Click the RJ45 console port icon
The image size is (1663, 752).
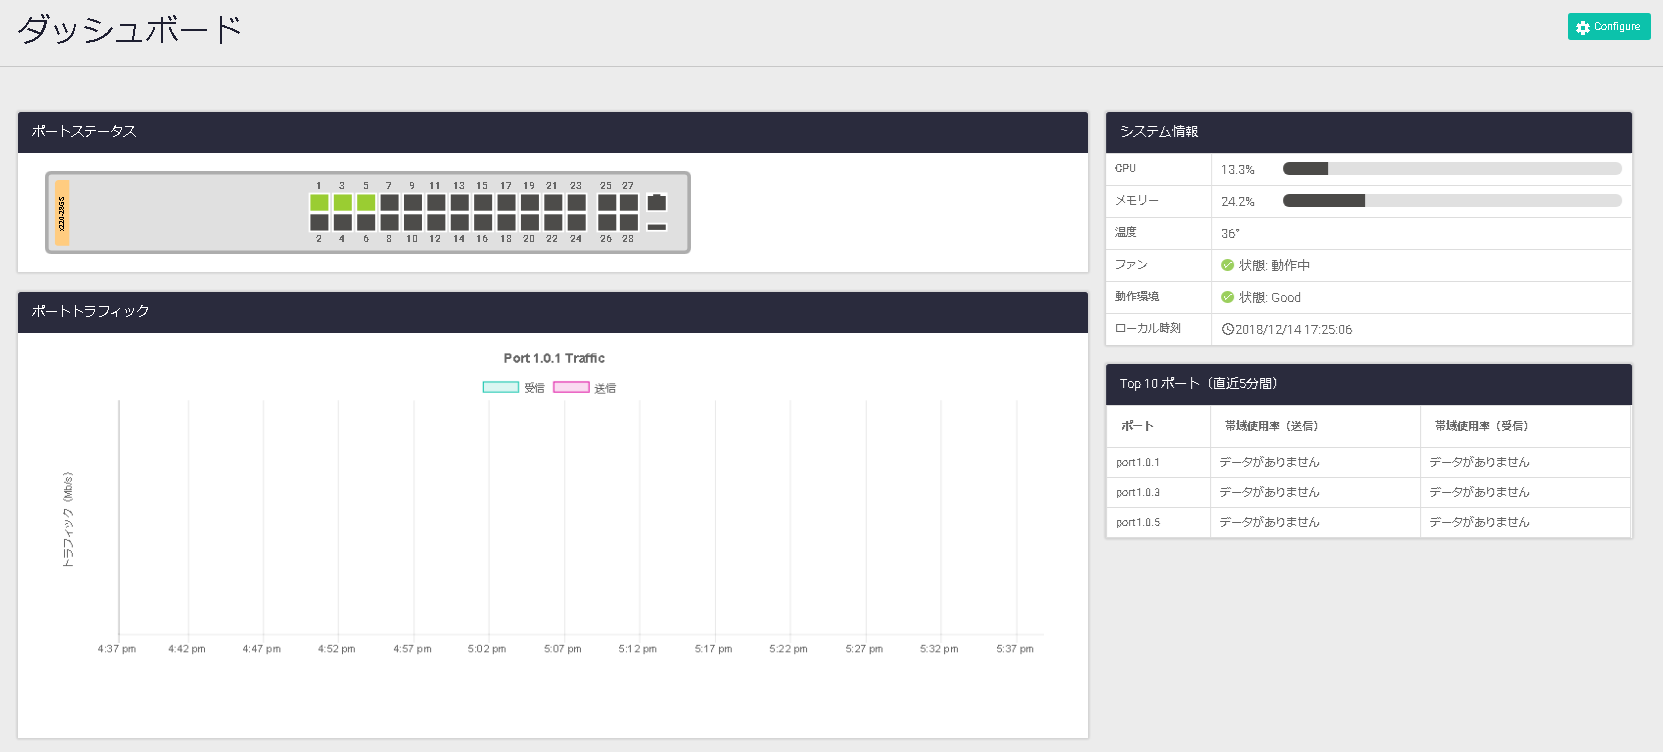656,203
